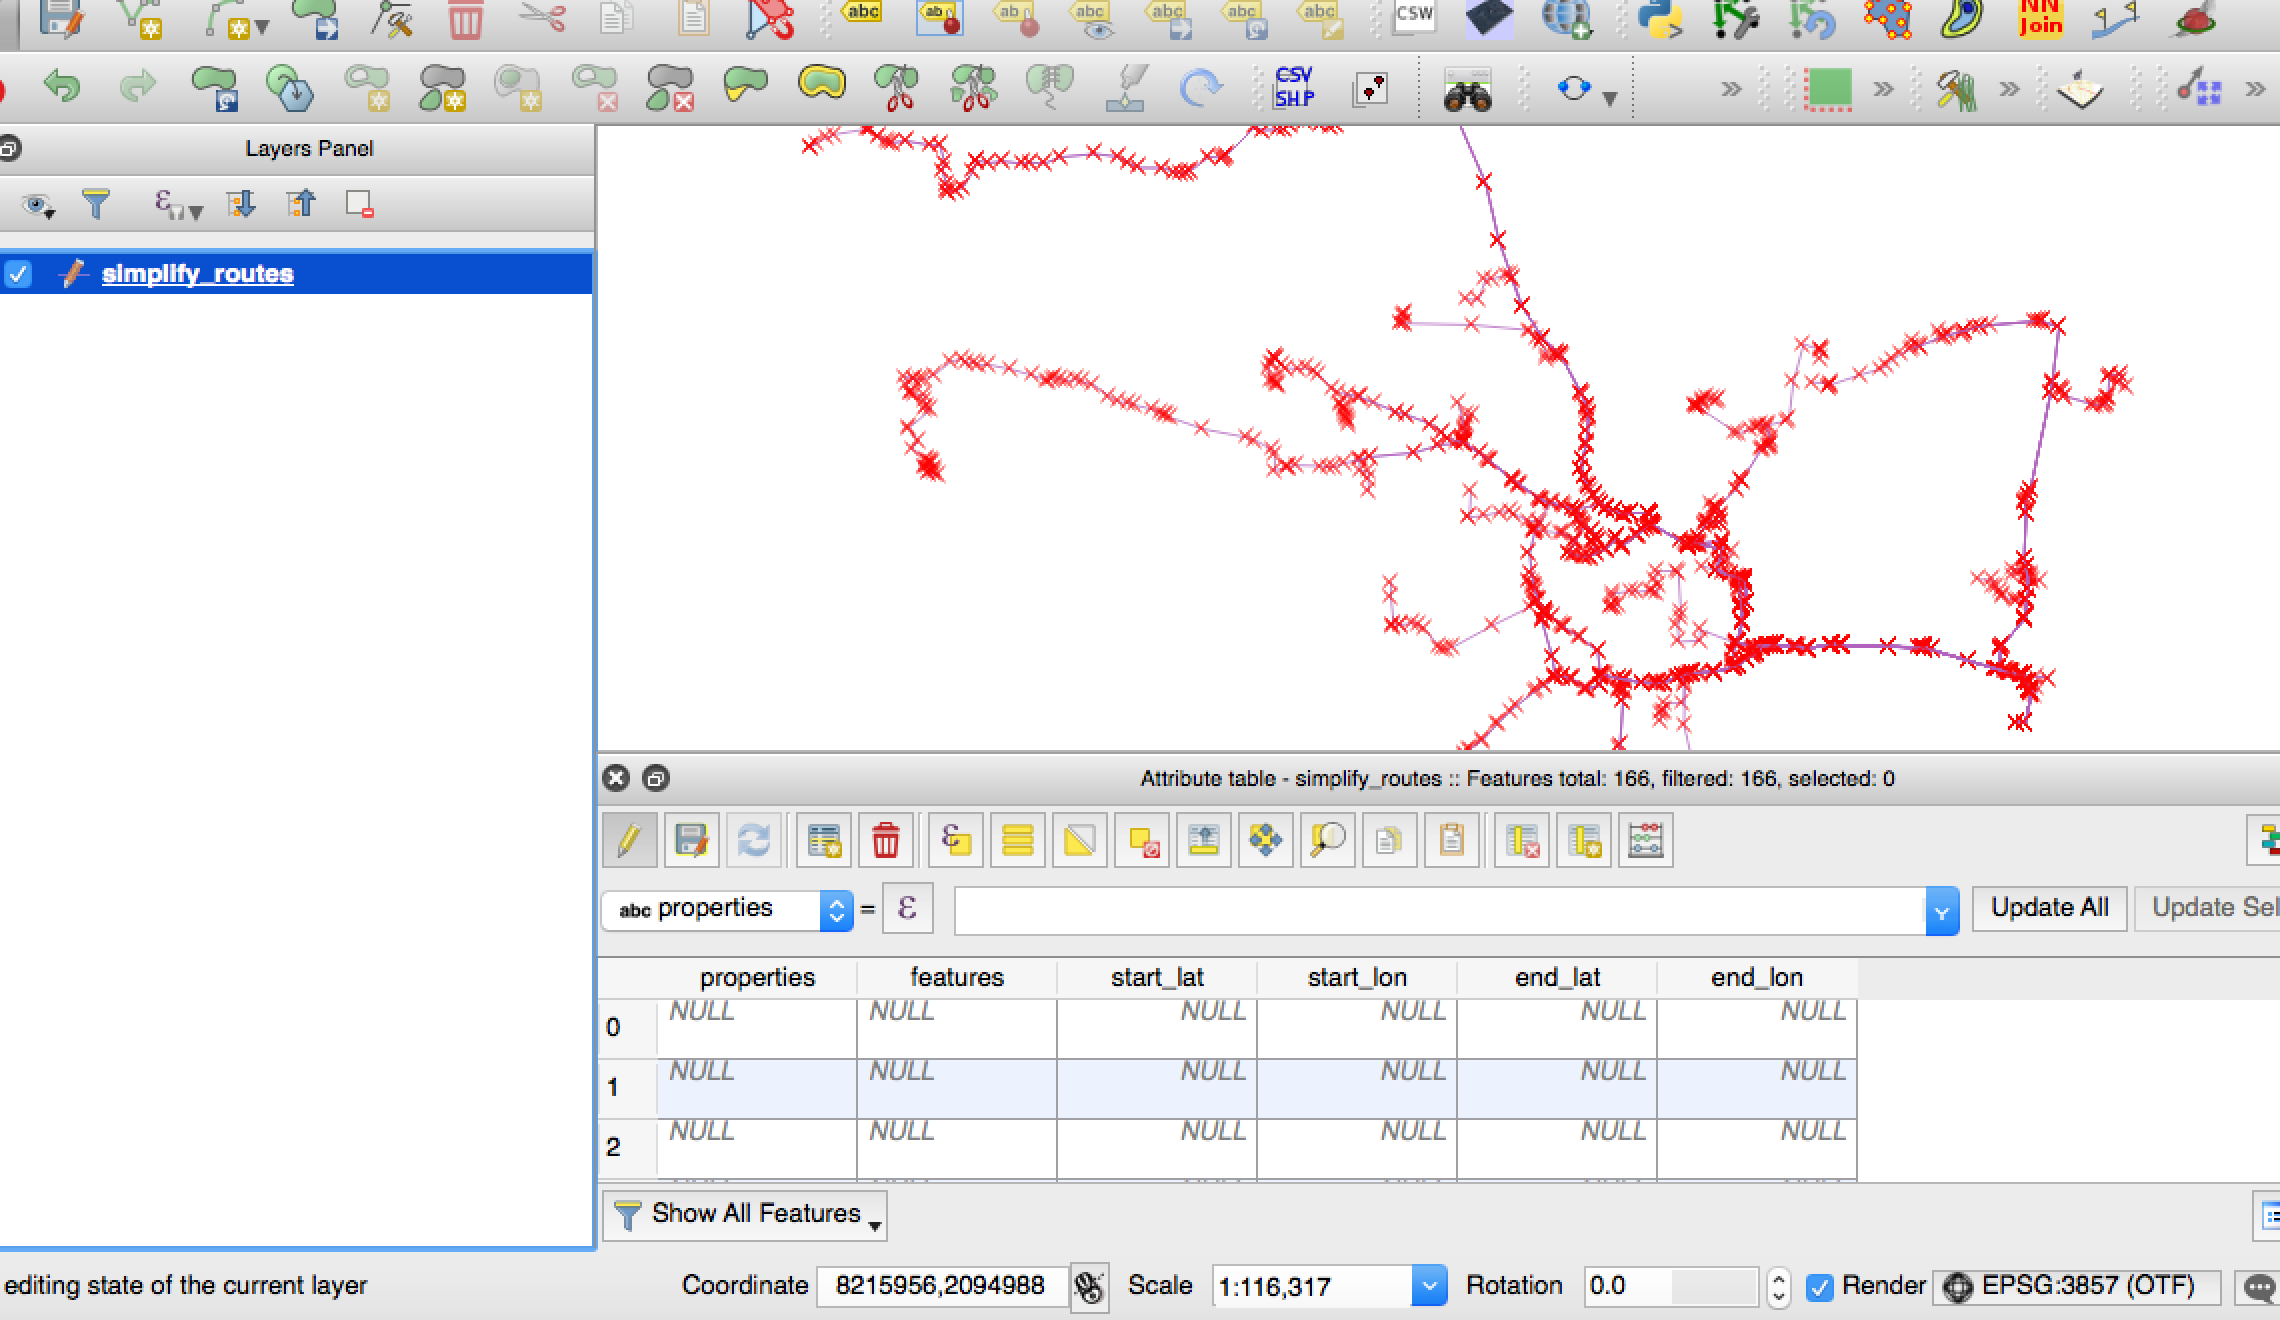2280x1320 pixels.
Task: Click the binoculars search icon
Action: click(1467, 90)
